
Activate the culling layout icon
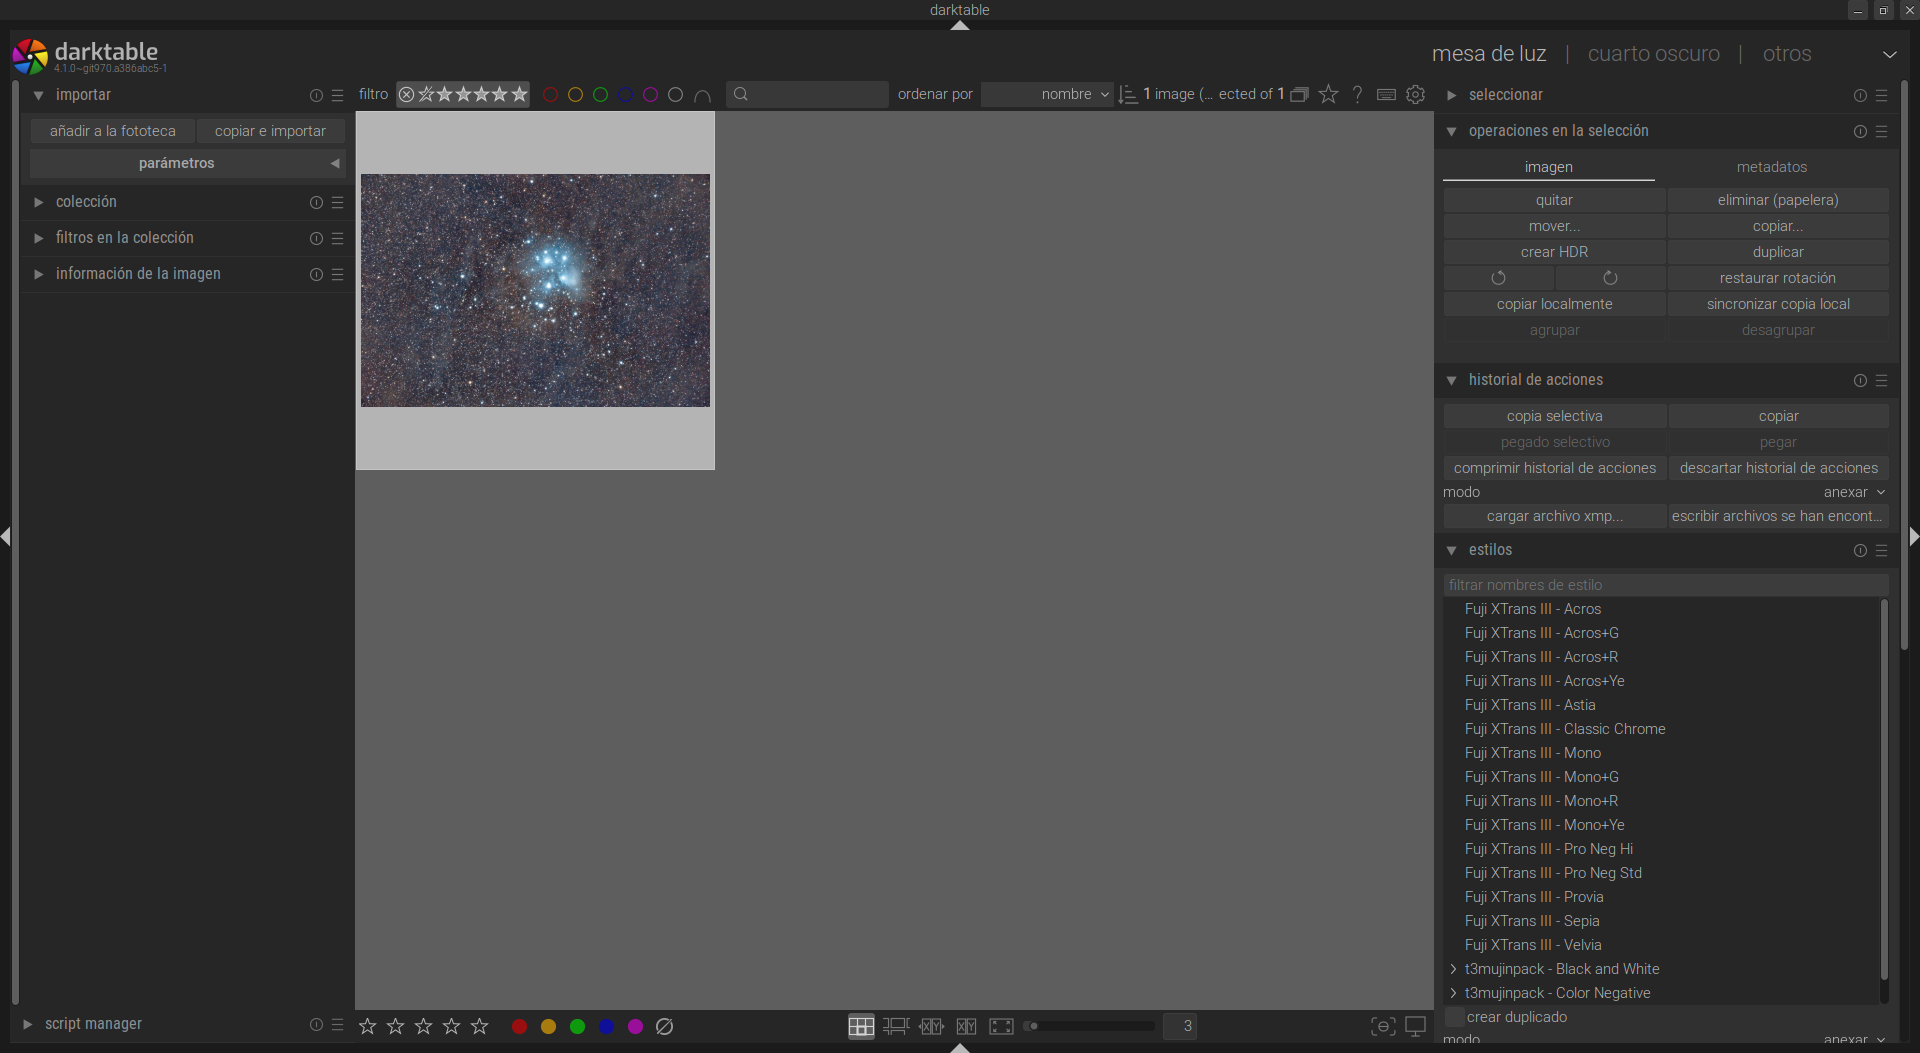tap(931, 1026)
